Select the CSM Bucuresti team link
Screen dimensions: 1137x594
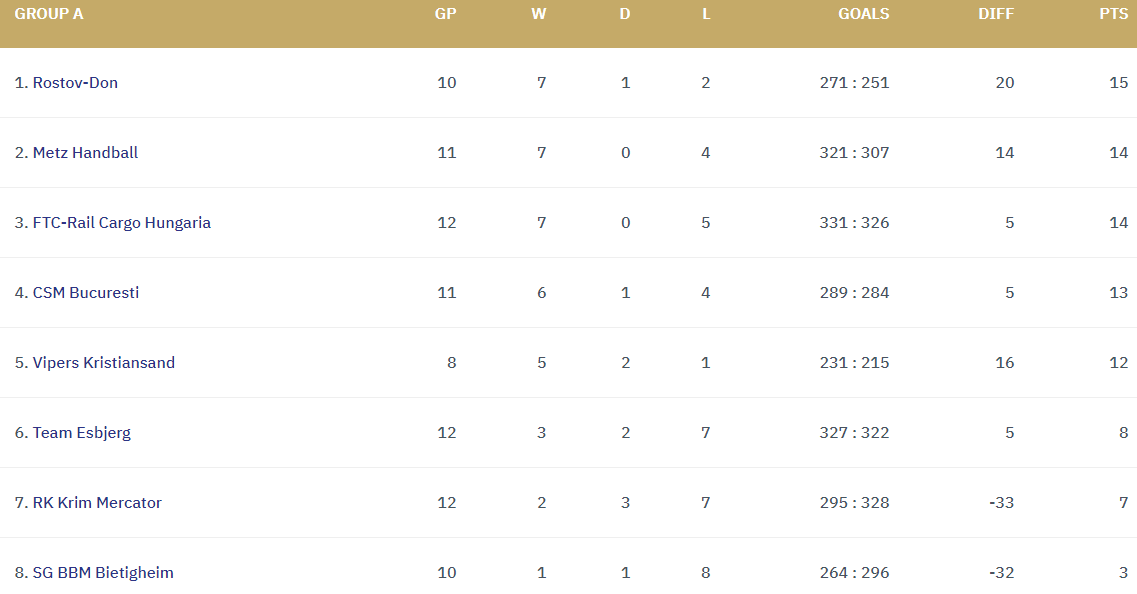pyautogui.click(x=85, y=293)
